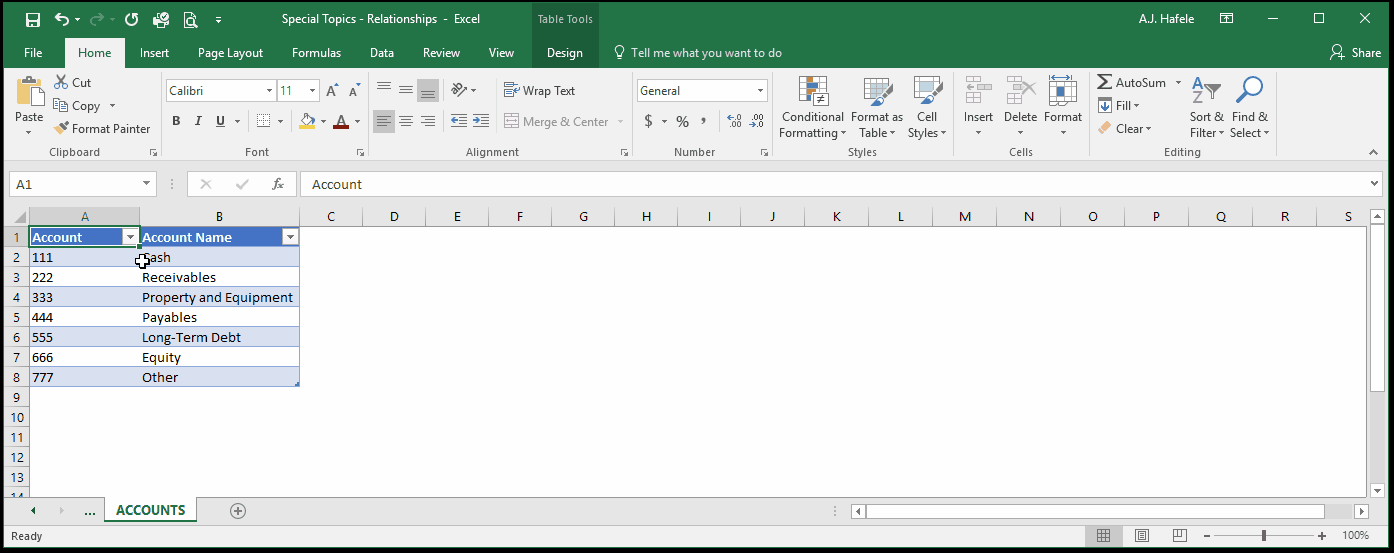Image resolution: width=1394 pixels, height=553 pixels.
Task: Click the Borders icon
Action: point(263,121)
